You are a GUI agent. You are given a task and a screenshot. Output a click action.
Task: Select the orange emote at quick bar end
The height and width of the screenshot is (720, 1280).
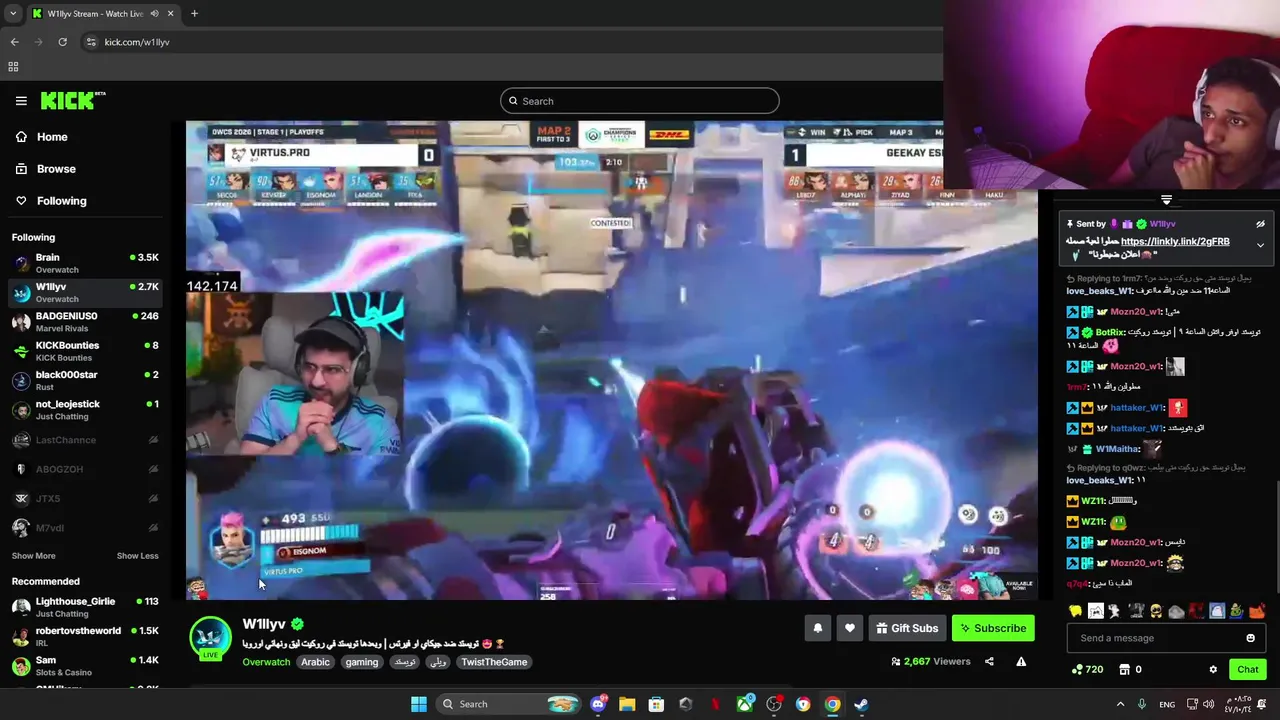pos(1257,610)
